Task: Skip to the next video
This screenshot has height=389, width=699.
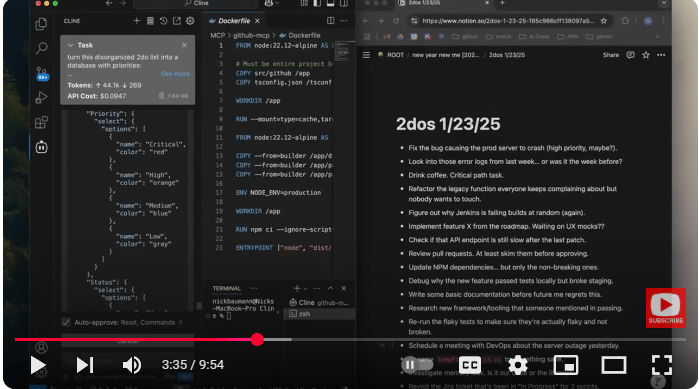Action: point(85,365)
